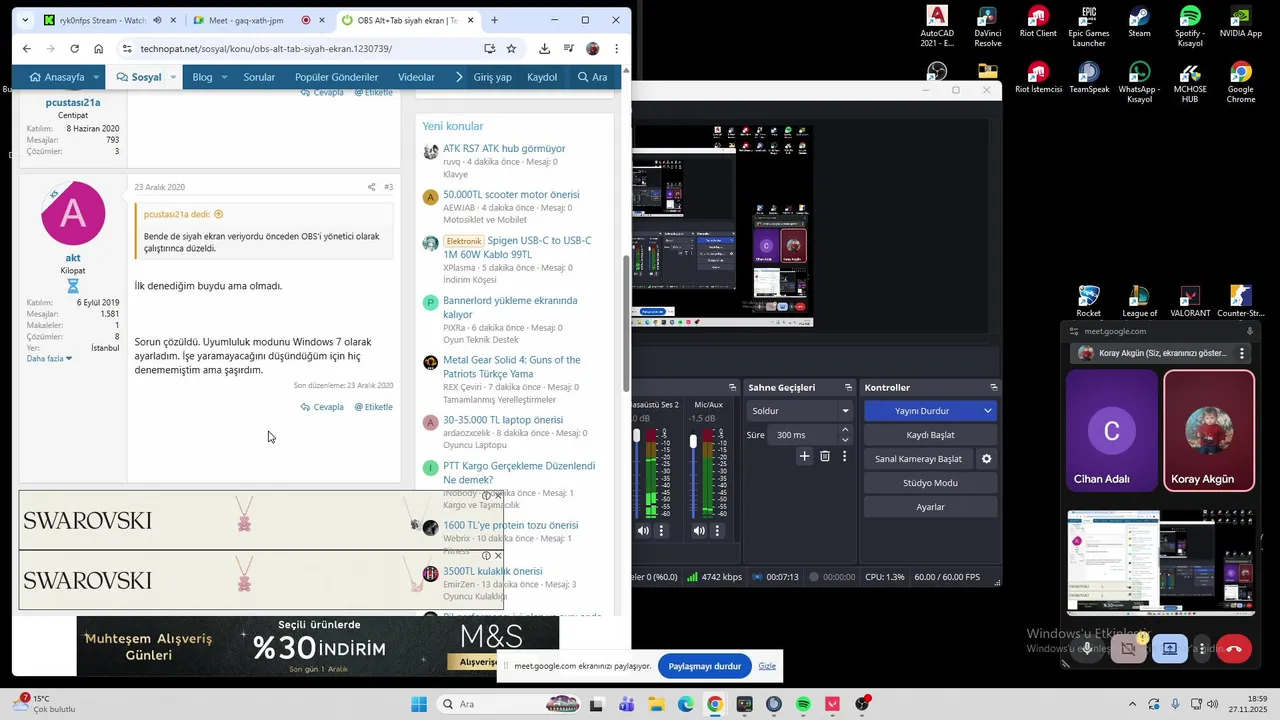Image resolution: width=1280 pixels, height=720 pixels.
Task: Undock the Kontroller panel
Action: tap(994, 387)
